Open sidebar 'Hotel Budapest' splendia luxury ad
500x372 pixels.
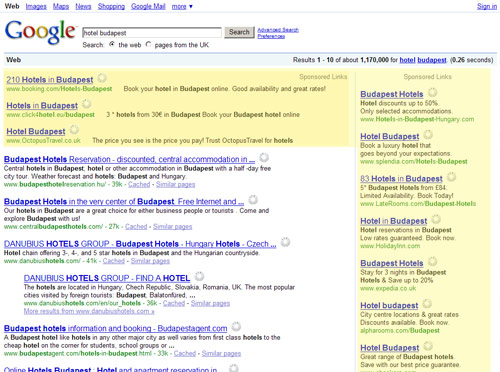(390, 136)
